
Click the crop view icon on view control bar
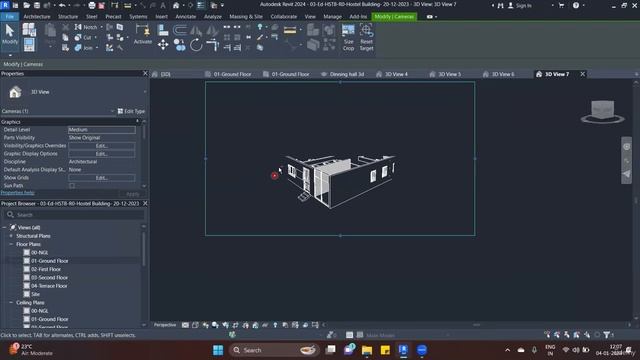[x=235, y=325]
